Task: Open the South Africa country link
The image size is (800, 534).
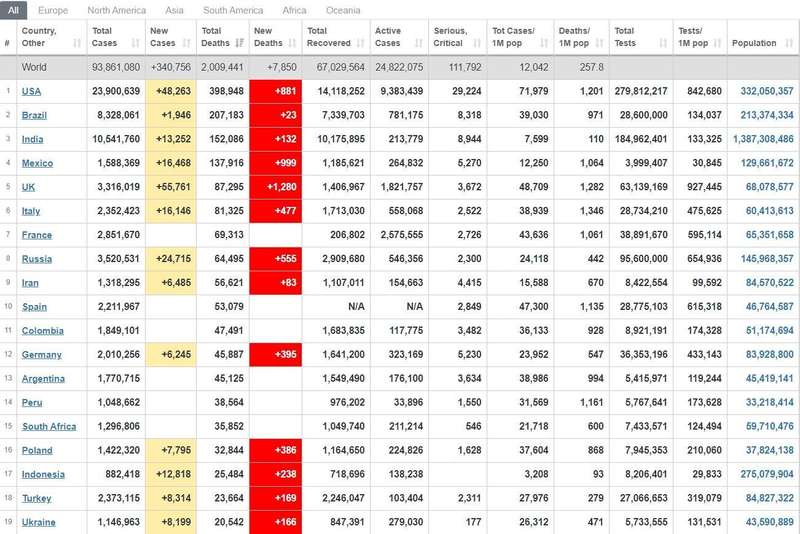Action: coord(49,427)
